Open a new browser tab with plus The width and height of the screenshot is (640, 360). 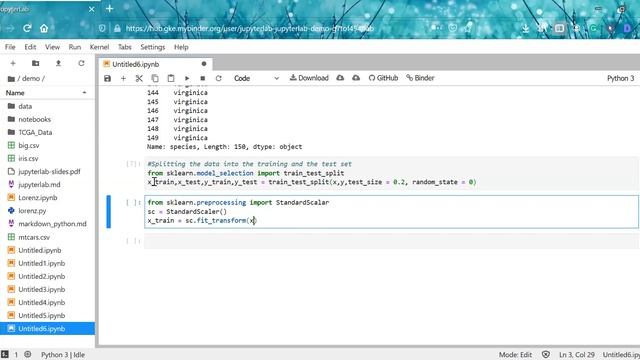coord(109,9)
